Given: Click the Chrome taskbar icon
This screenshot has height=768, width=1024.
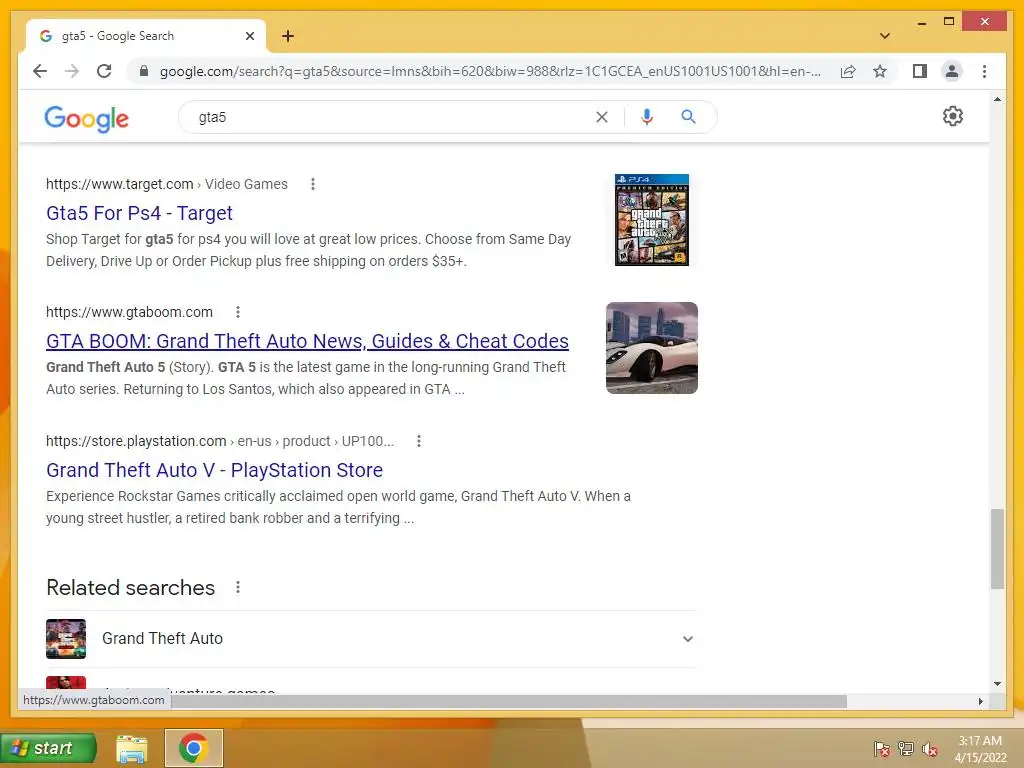Looking at the screenshot, I should [x=193, y=748].
